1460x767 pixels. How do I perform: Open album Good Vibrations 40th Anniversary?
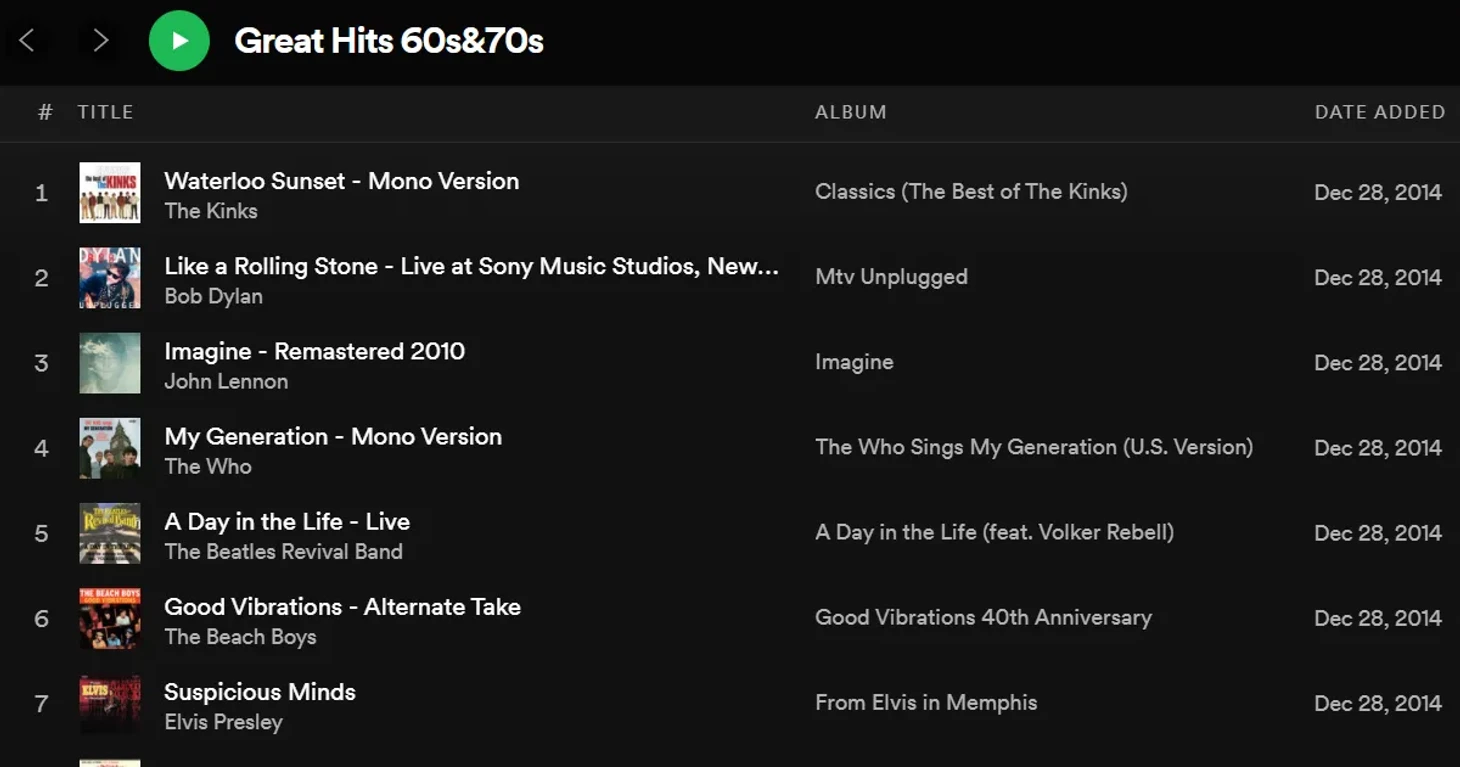pyautogui.click(x=983, y=617)
